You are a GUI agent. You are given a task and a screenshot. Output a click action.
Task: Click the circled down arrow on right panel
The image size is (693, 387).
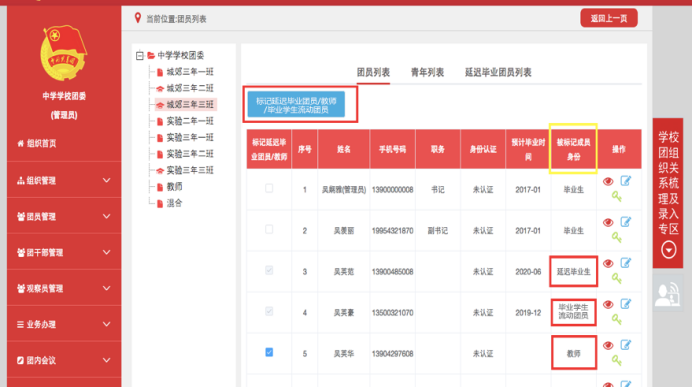point(668,250)
